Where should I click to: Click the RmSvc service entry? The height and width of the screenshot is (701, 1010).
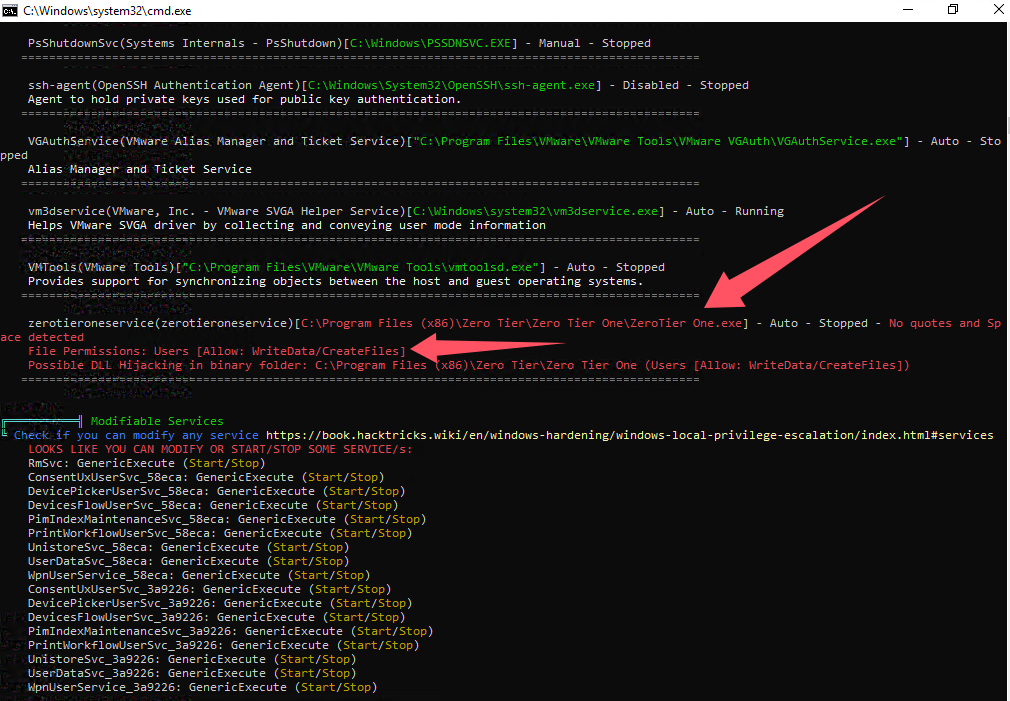49,463
